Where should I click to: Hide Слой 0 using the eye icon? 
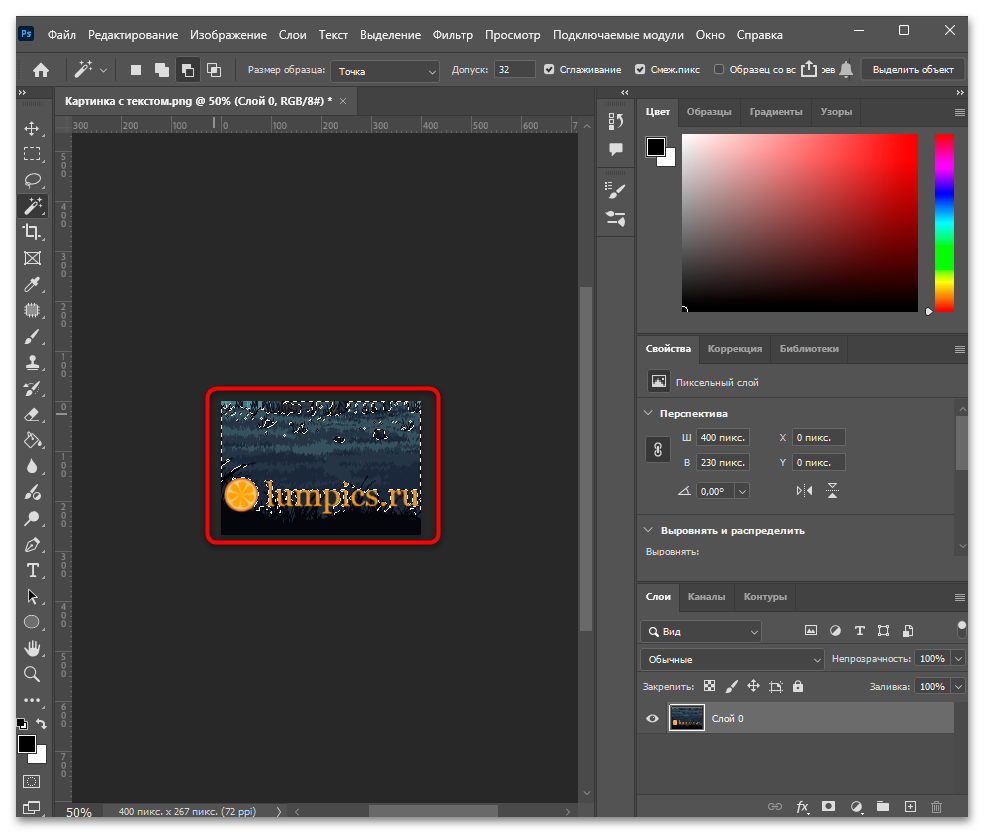coord(653,719)
